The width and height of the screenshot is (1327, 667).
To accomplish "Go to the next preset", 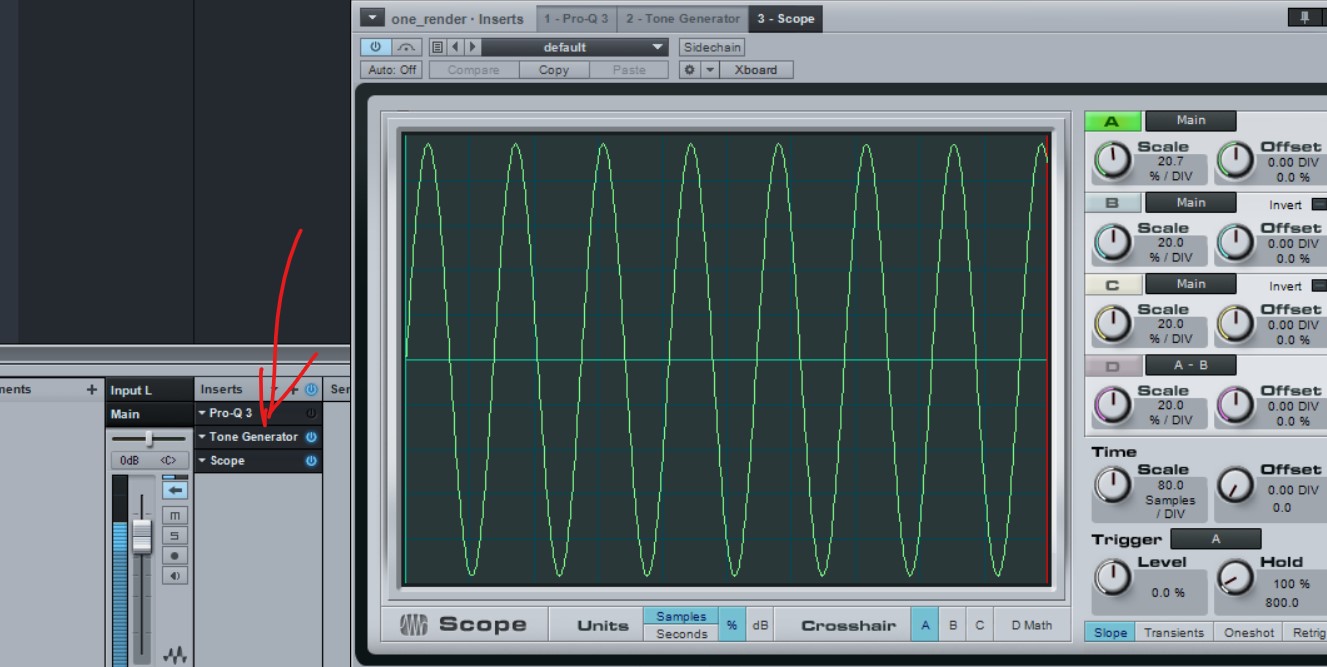I will [x=473, y=47].
